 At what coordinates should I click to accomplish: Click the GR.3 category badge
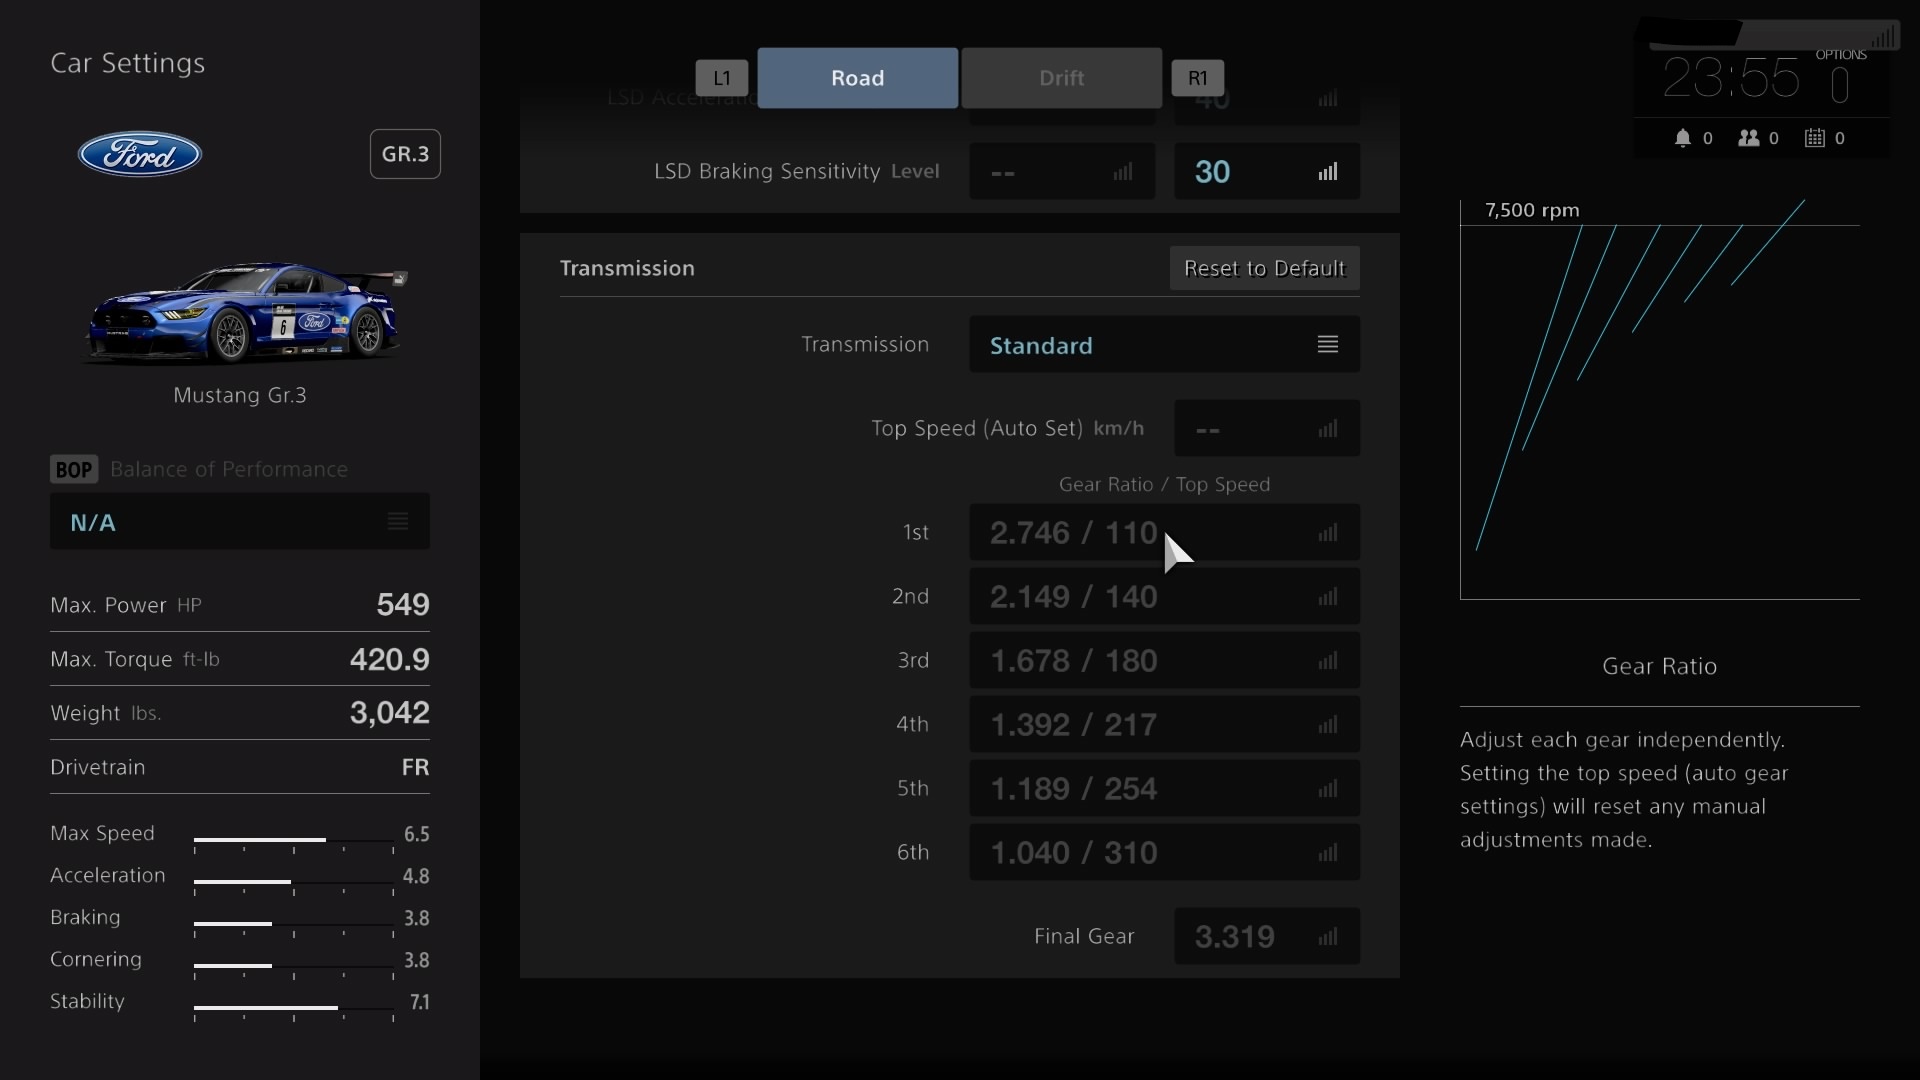[x=405, y=154]
